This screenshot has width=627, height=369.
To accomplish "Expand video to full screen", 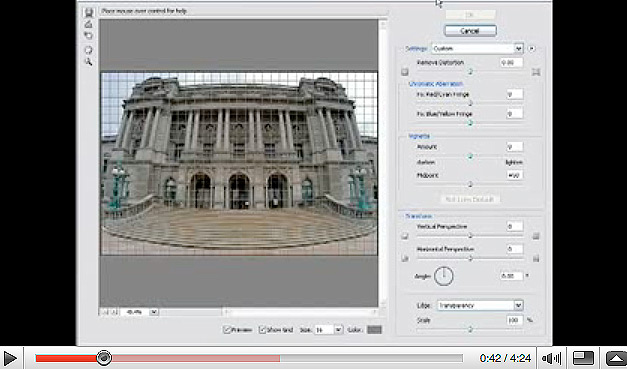I will [617, 358].
